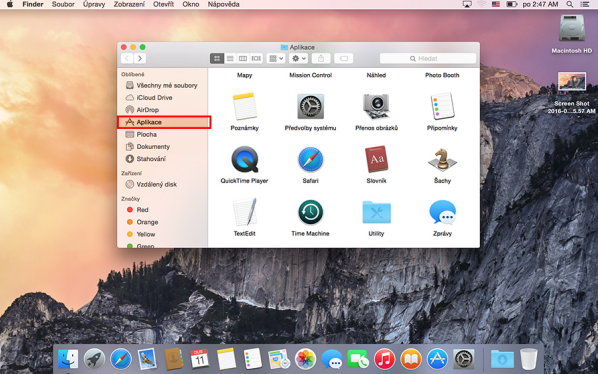Select the Yellow tag in sidebar
This screenshot has width=598, height=374.
(162, 234)
